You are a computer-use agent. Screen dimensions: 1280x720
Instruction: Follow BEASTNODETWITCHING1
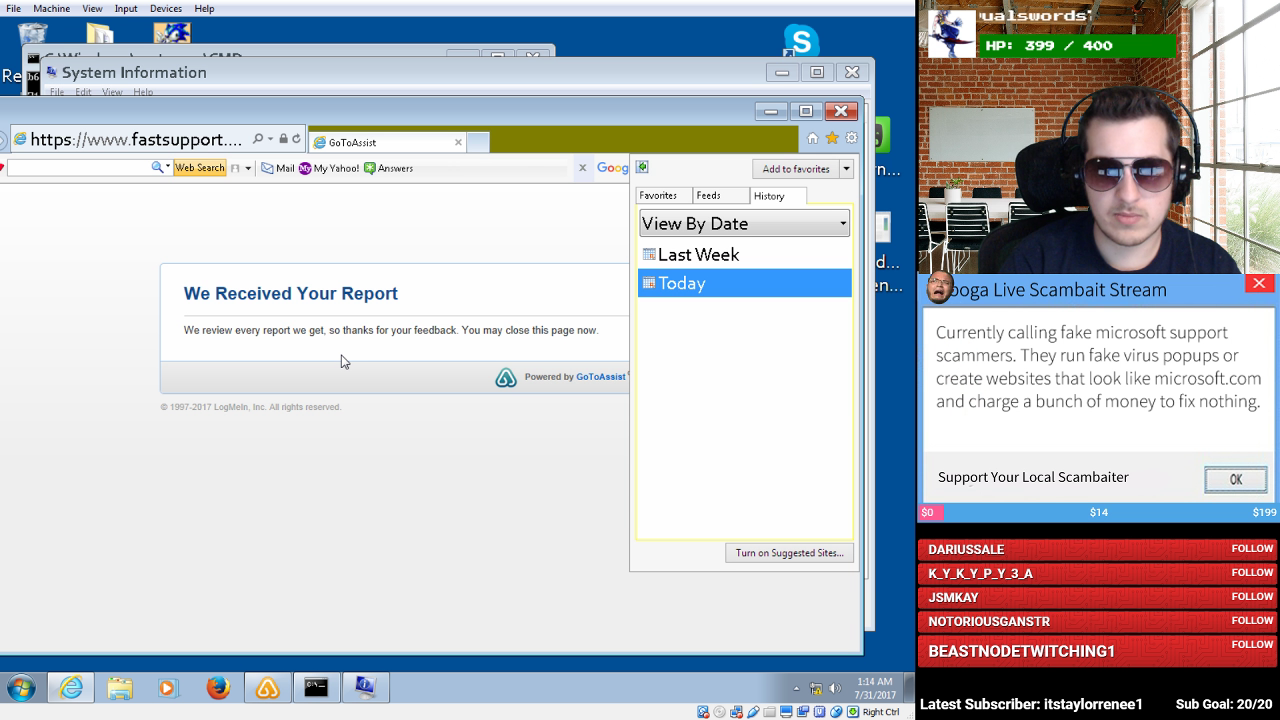click(x=1252, y=645)
